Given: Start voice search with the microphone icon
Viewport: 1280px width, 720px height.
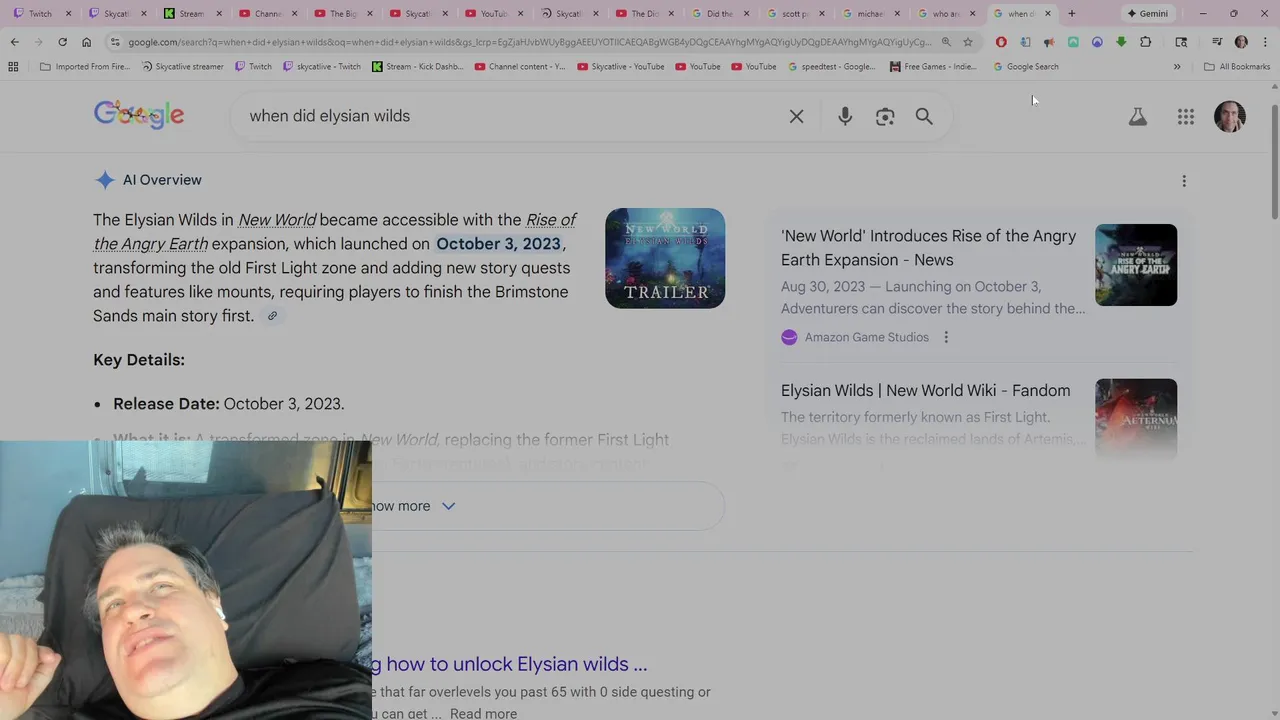Looking at the screenshot, I should pyautogui.click(x=845, y=116).
